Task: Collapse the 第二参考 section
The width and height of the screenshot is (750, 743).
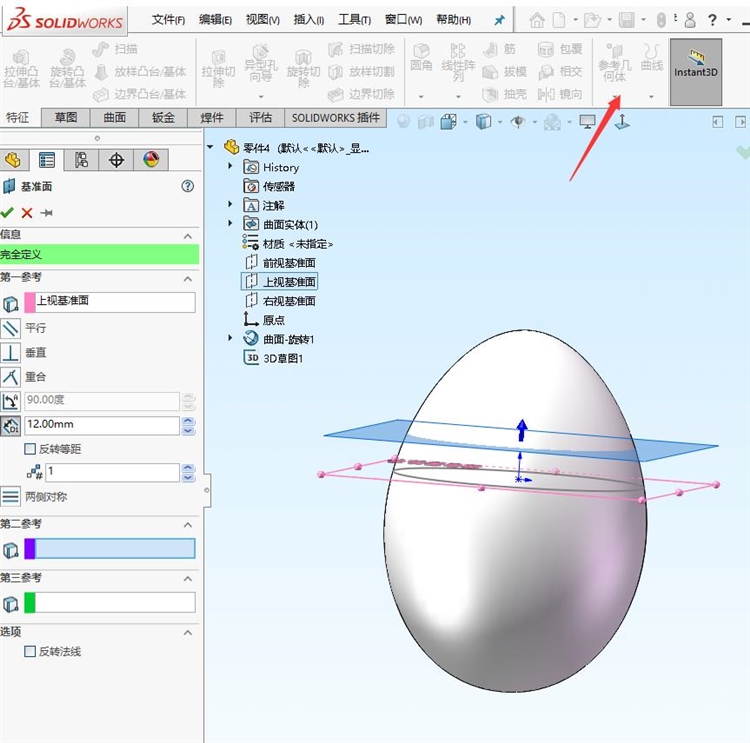Action: [x=188, y=525]
